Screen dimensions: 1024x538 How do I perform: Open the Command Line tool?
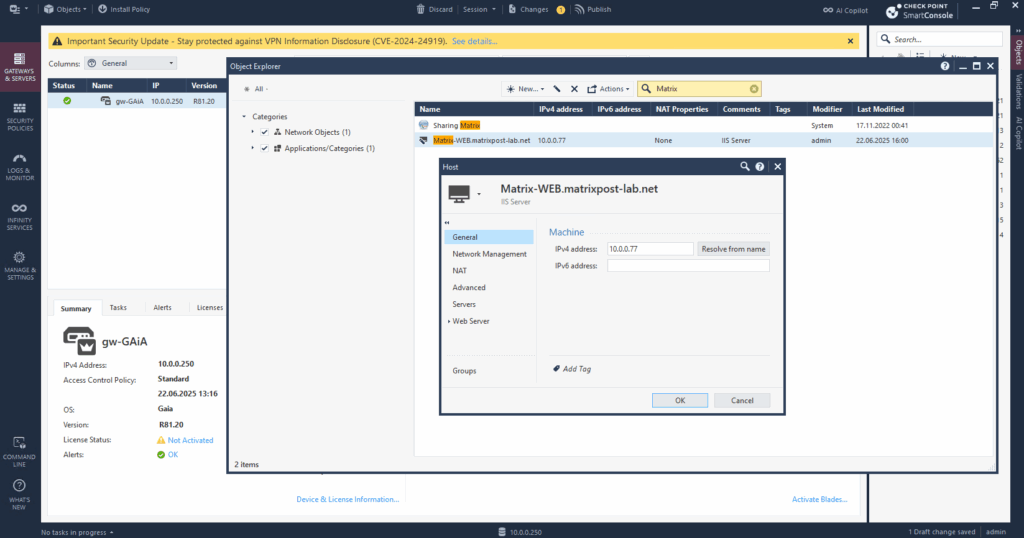coord(20,452)
